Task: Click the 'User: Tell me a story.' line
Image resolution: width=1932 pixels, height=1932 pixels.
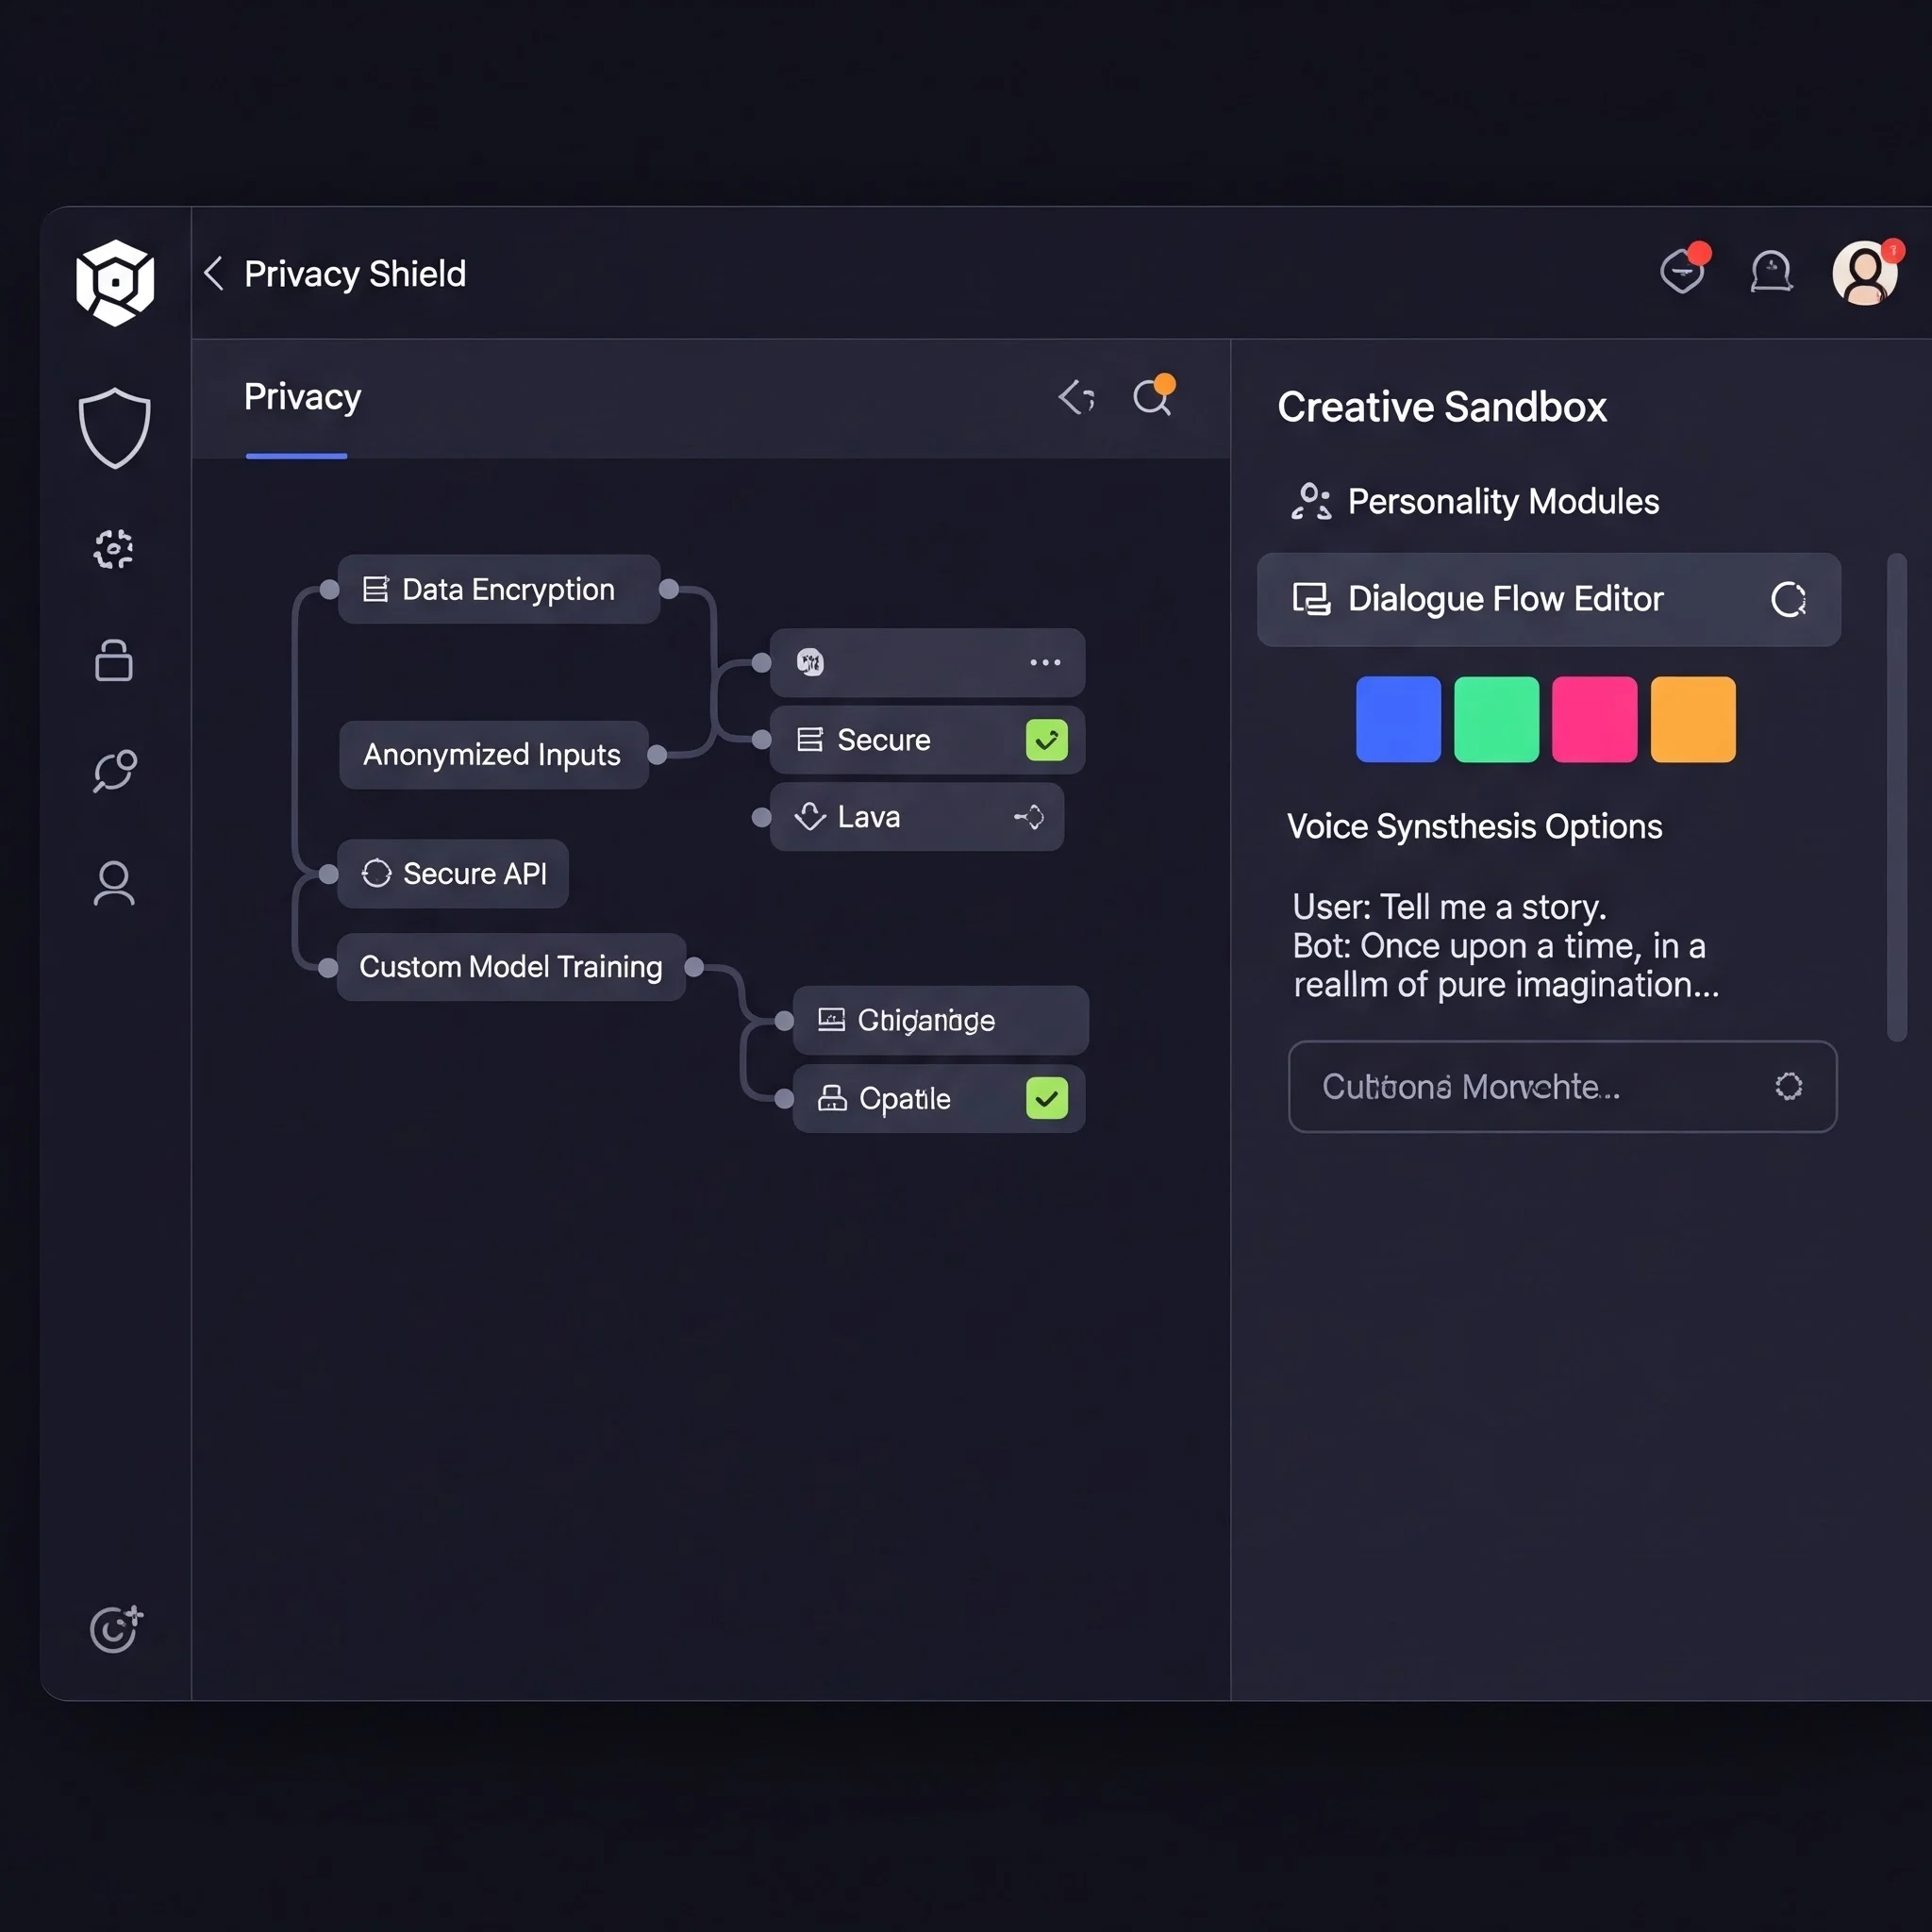Action: (x=1449, y=907)
